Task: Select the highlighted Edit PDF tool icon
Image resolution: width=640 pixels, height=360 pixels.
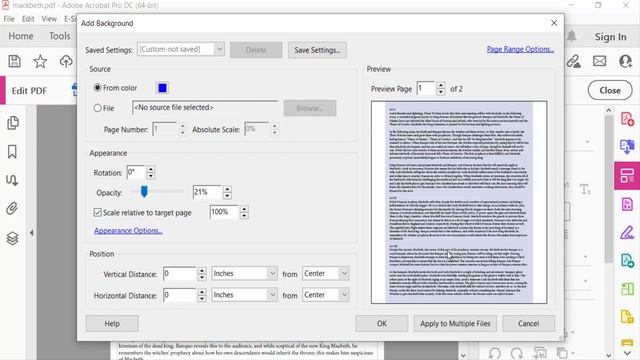Action: tap(627, 176)
